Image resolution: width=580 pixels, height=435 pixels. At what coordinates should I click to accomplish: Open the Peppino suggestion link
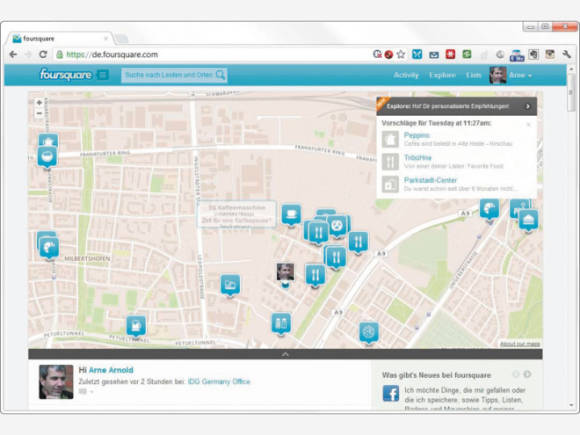(x=417, y=135)
